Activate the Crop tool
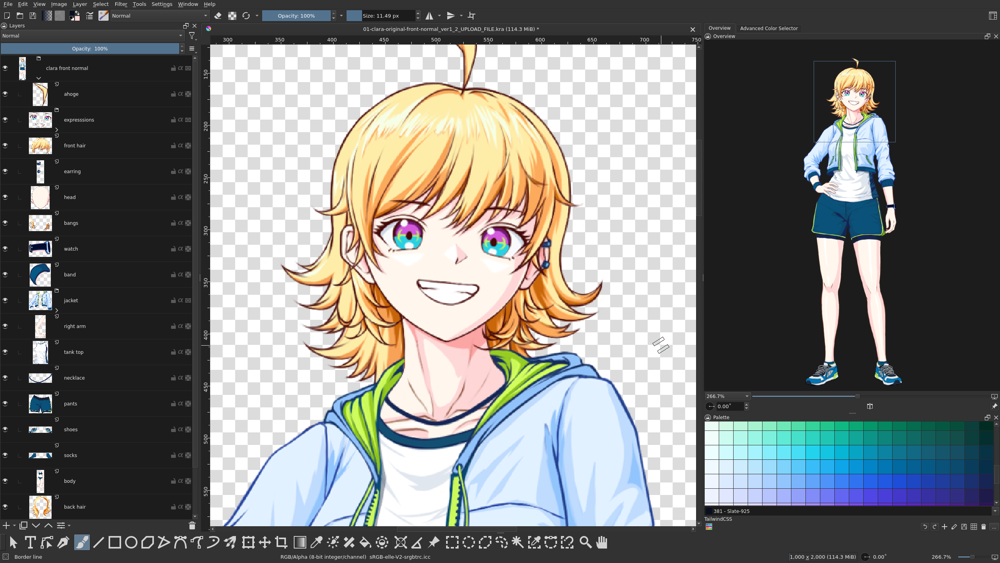Screen dimensions: 1000x563 [282, 542]
